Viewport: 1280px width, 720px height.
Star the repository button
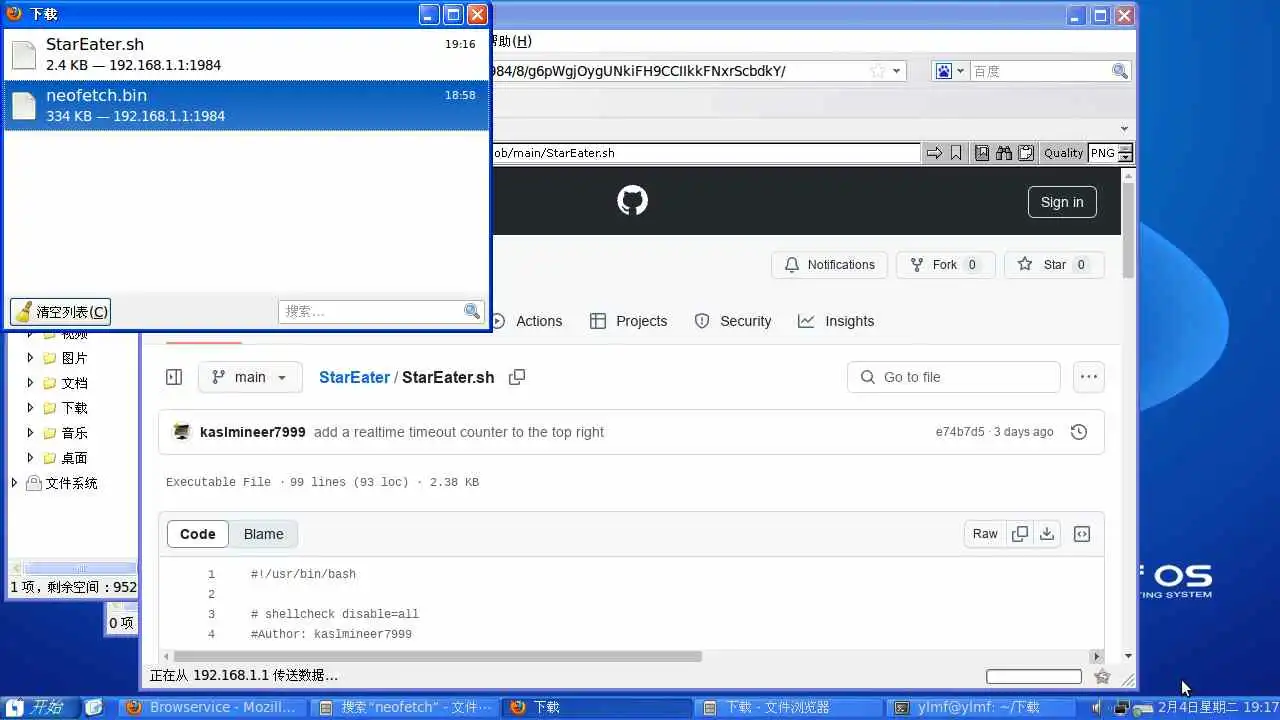(1054, 265)
